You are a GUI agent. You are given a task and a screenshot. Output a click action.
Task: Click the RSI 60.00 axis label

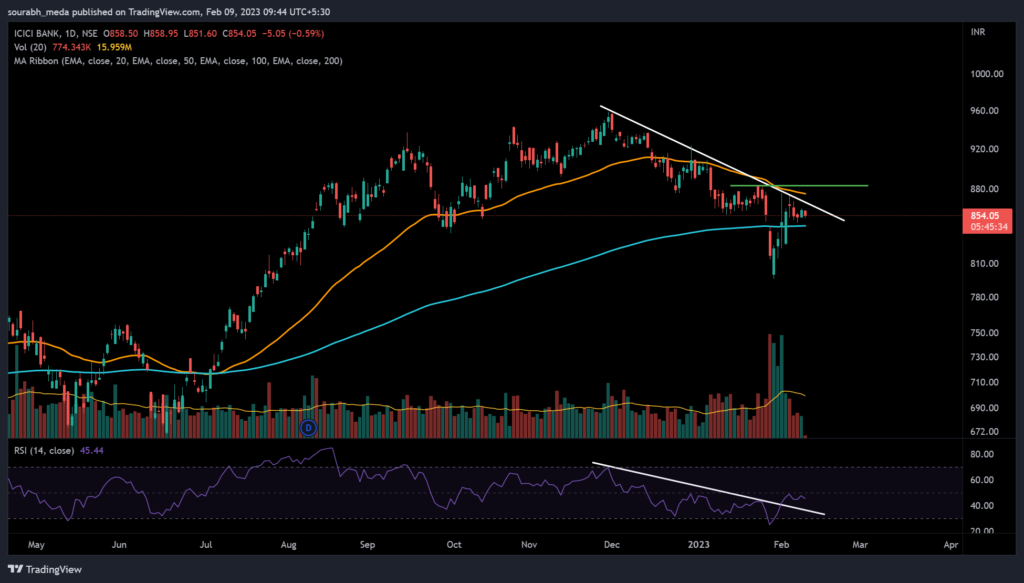(982, 480)
